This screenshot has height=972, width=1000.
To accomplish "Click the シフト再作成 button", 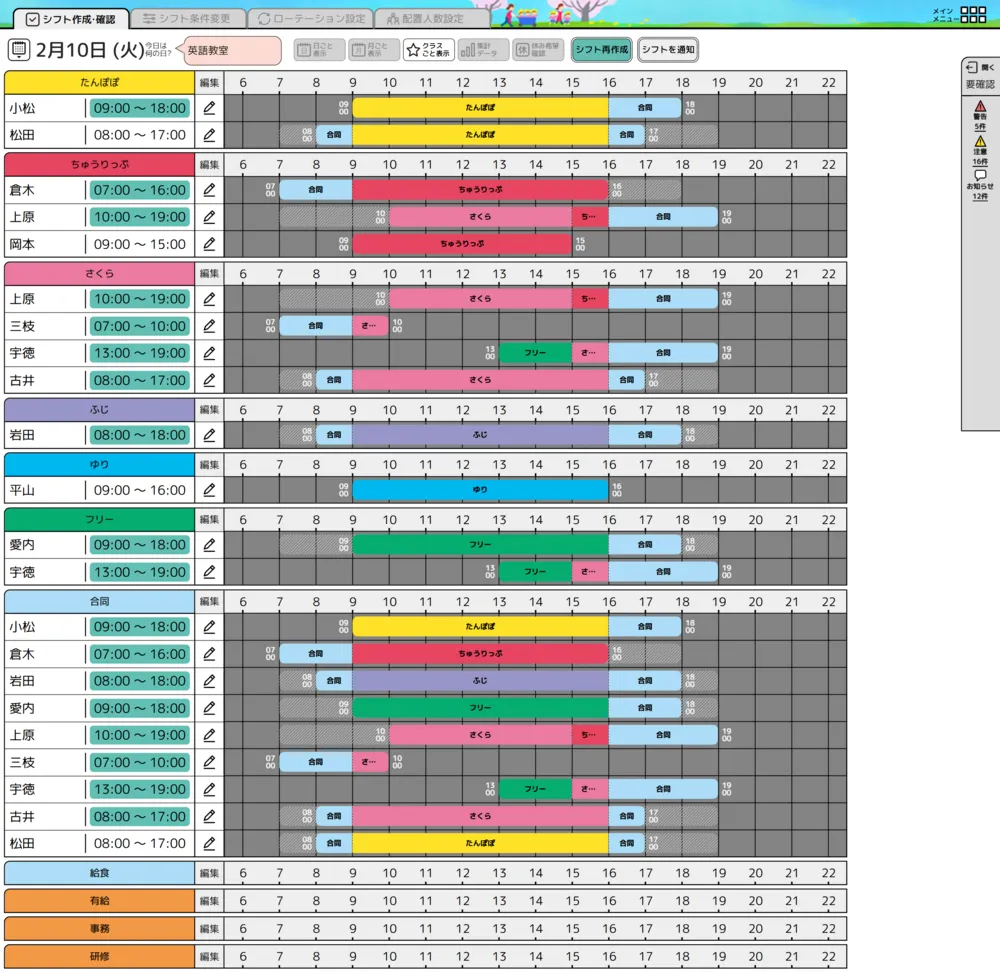I will coord(601,50).
